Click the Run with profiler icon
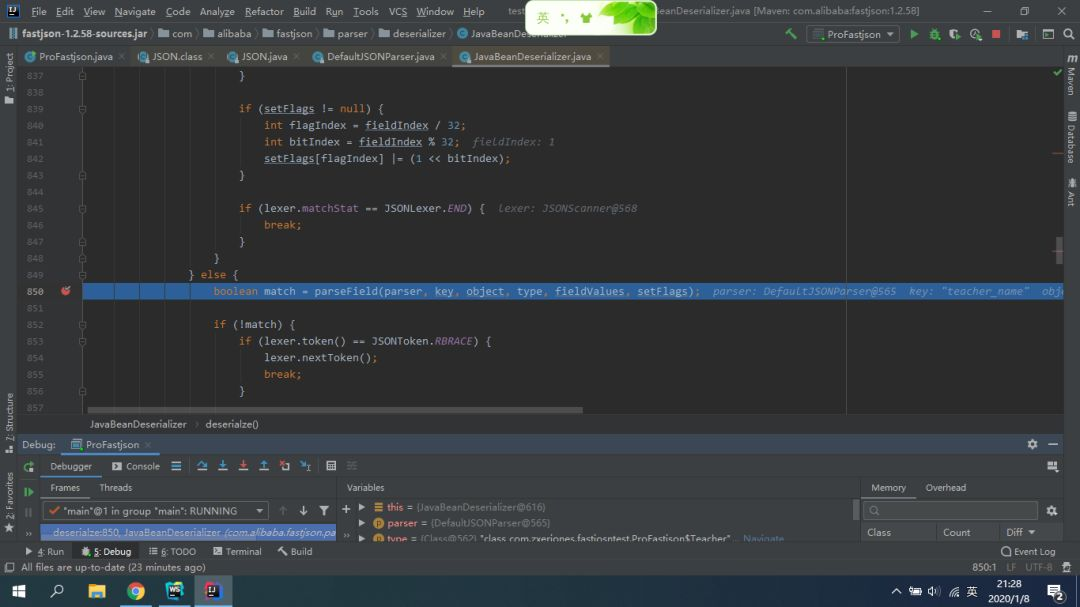1080x607 pixels. coord(975,34)
